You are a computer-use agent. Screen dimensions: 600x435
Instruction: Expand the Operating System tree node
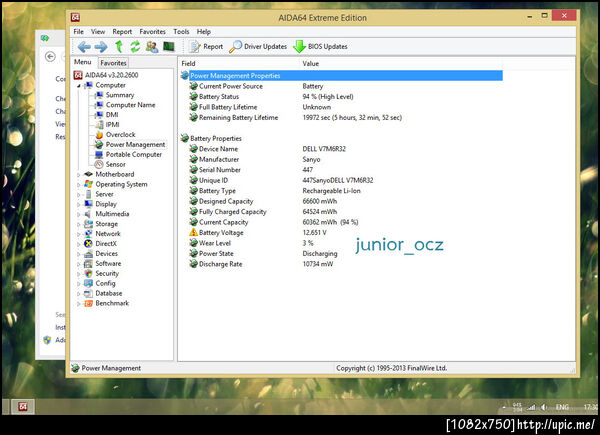[78, 184]
